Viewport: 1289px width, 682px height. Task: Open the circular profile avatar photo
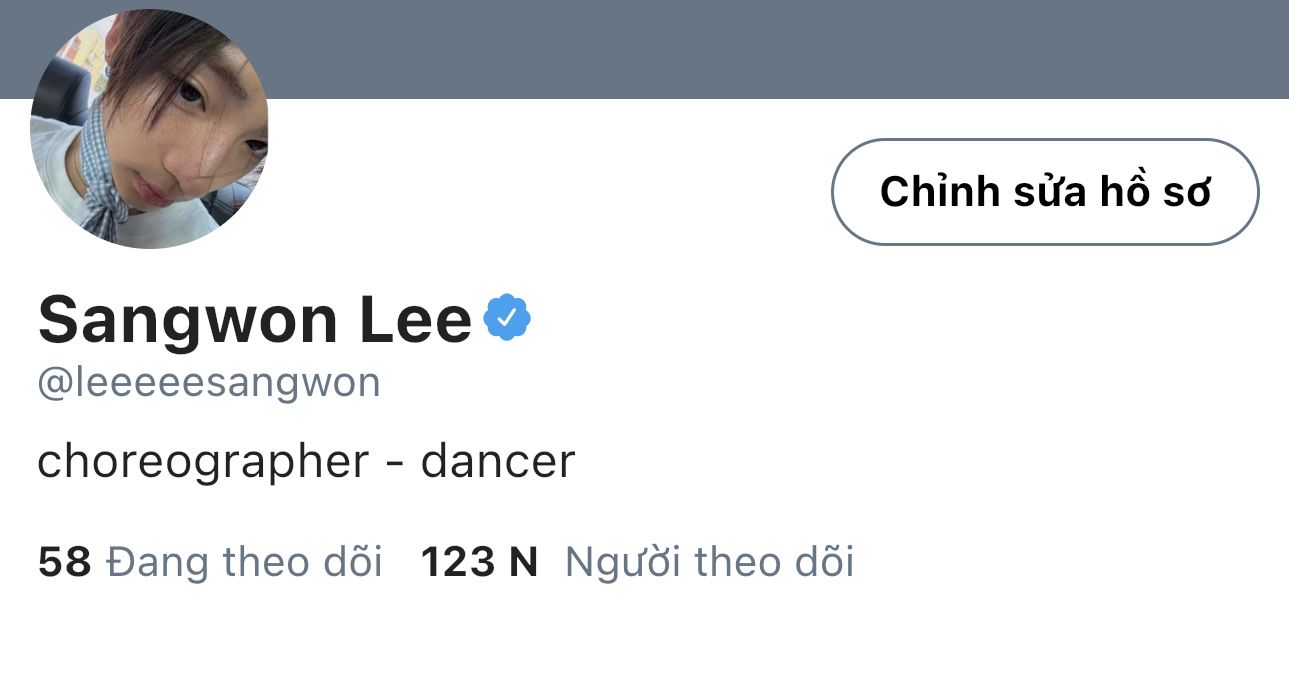coord(149,129)
